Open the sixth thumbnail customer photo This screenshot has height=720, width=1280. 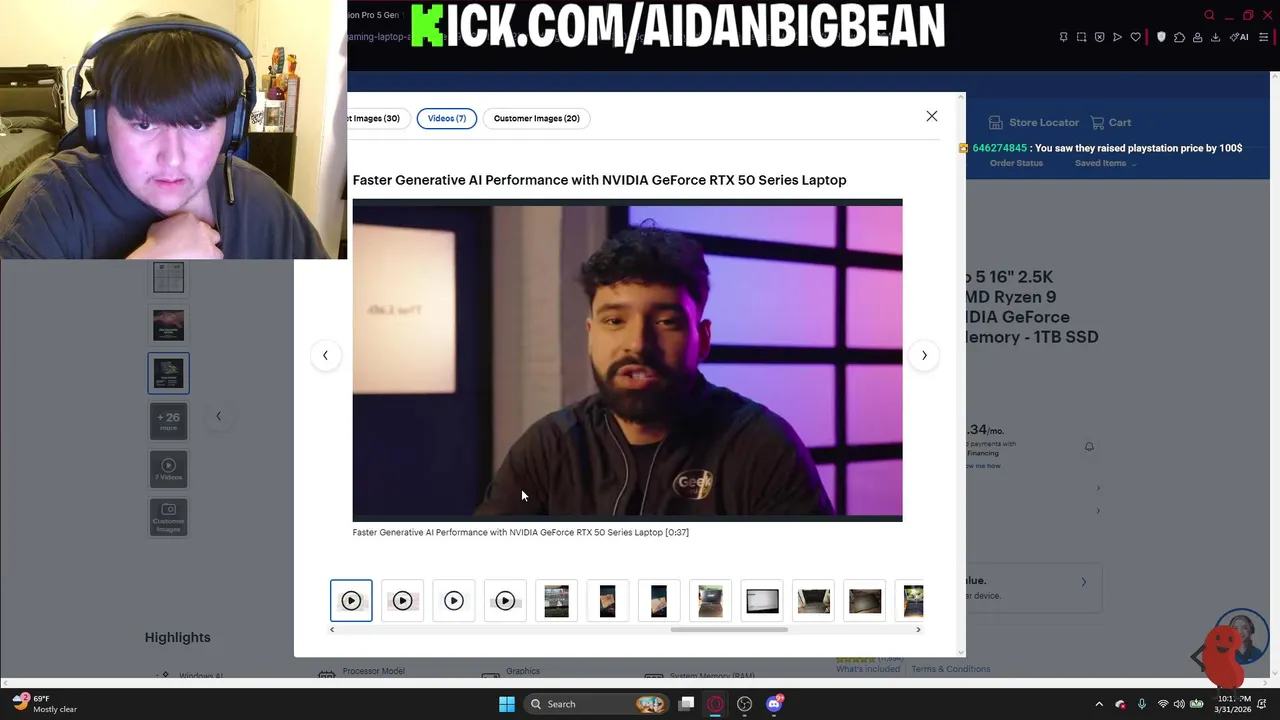point(607,601)
